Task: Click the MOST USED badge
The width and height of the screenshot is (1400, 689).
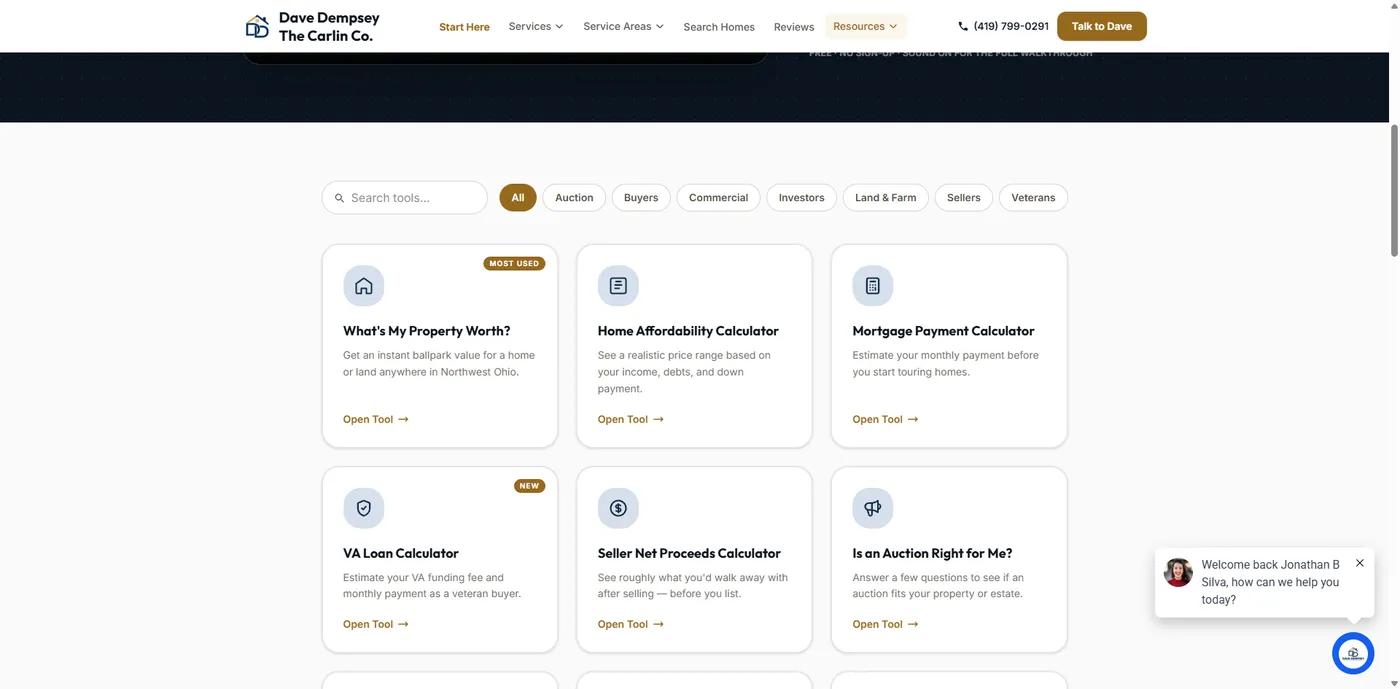Action: point(514,264)
